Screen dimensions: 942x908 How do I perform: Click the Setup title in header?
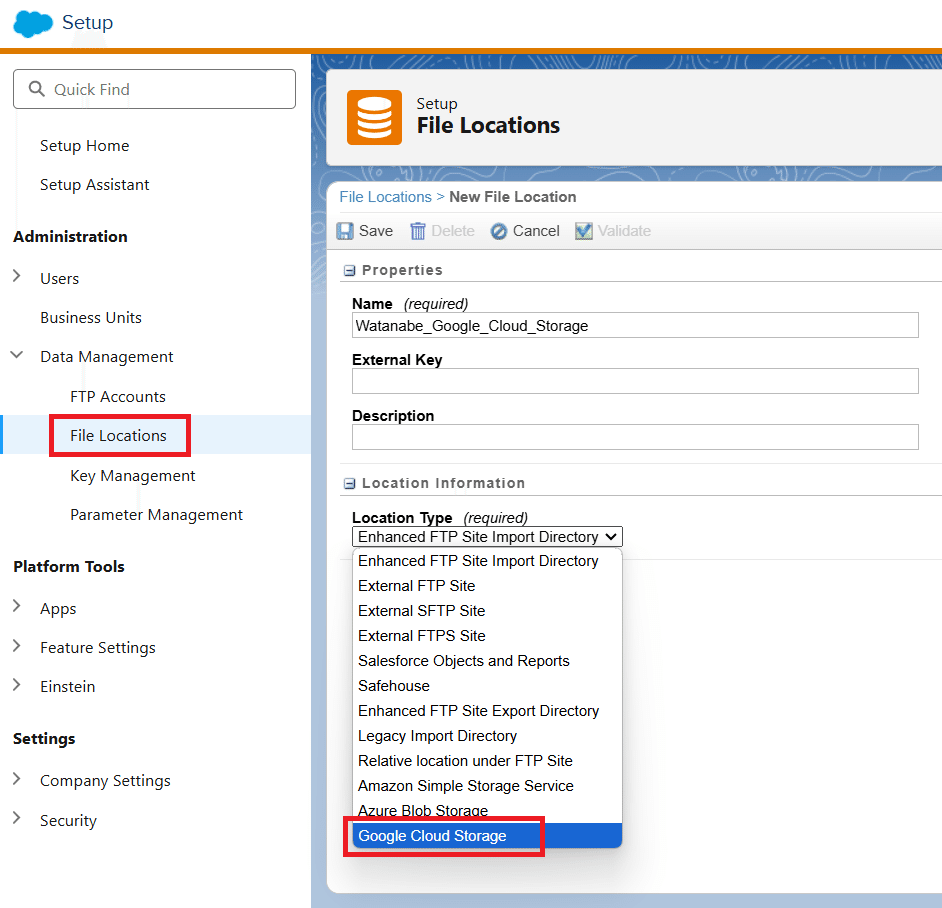tap(88, 23)
